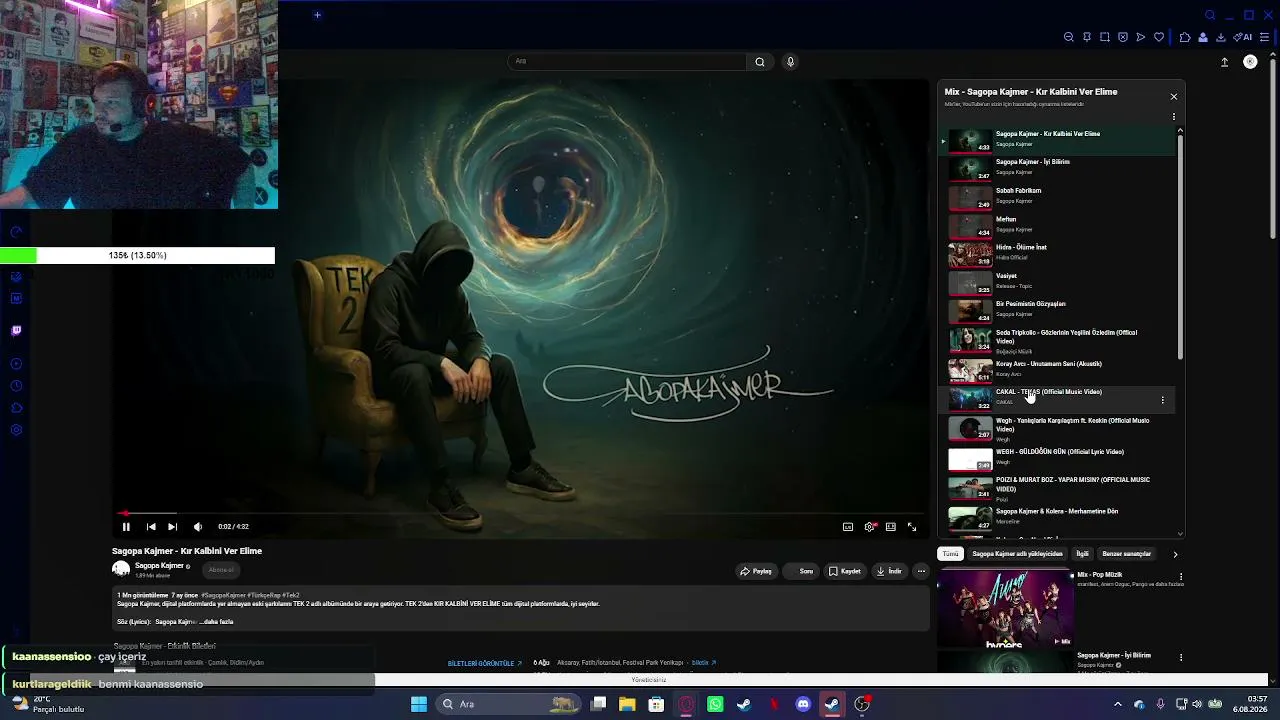The image size is (1280, 720).
Task: Skip to next video in player
Action: 172,527
